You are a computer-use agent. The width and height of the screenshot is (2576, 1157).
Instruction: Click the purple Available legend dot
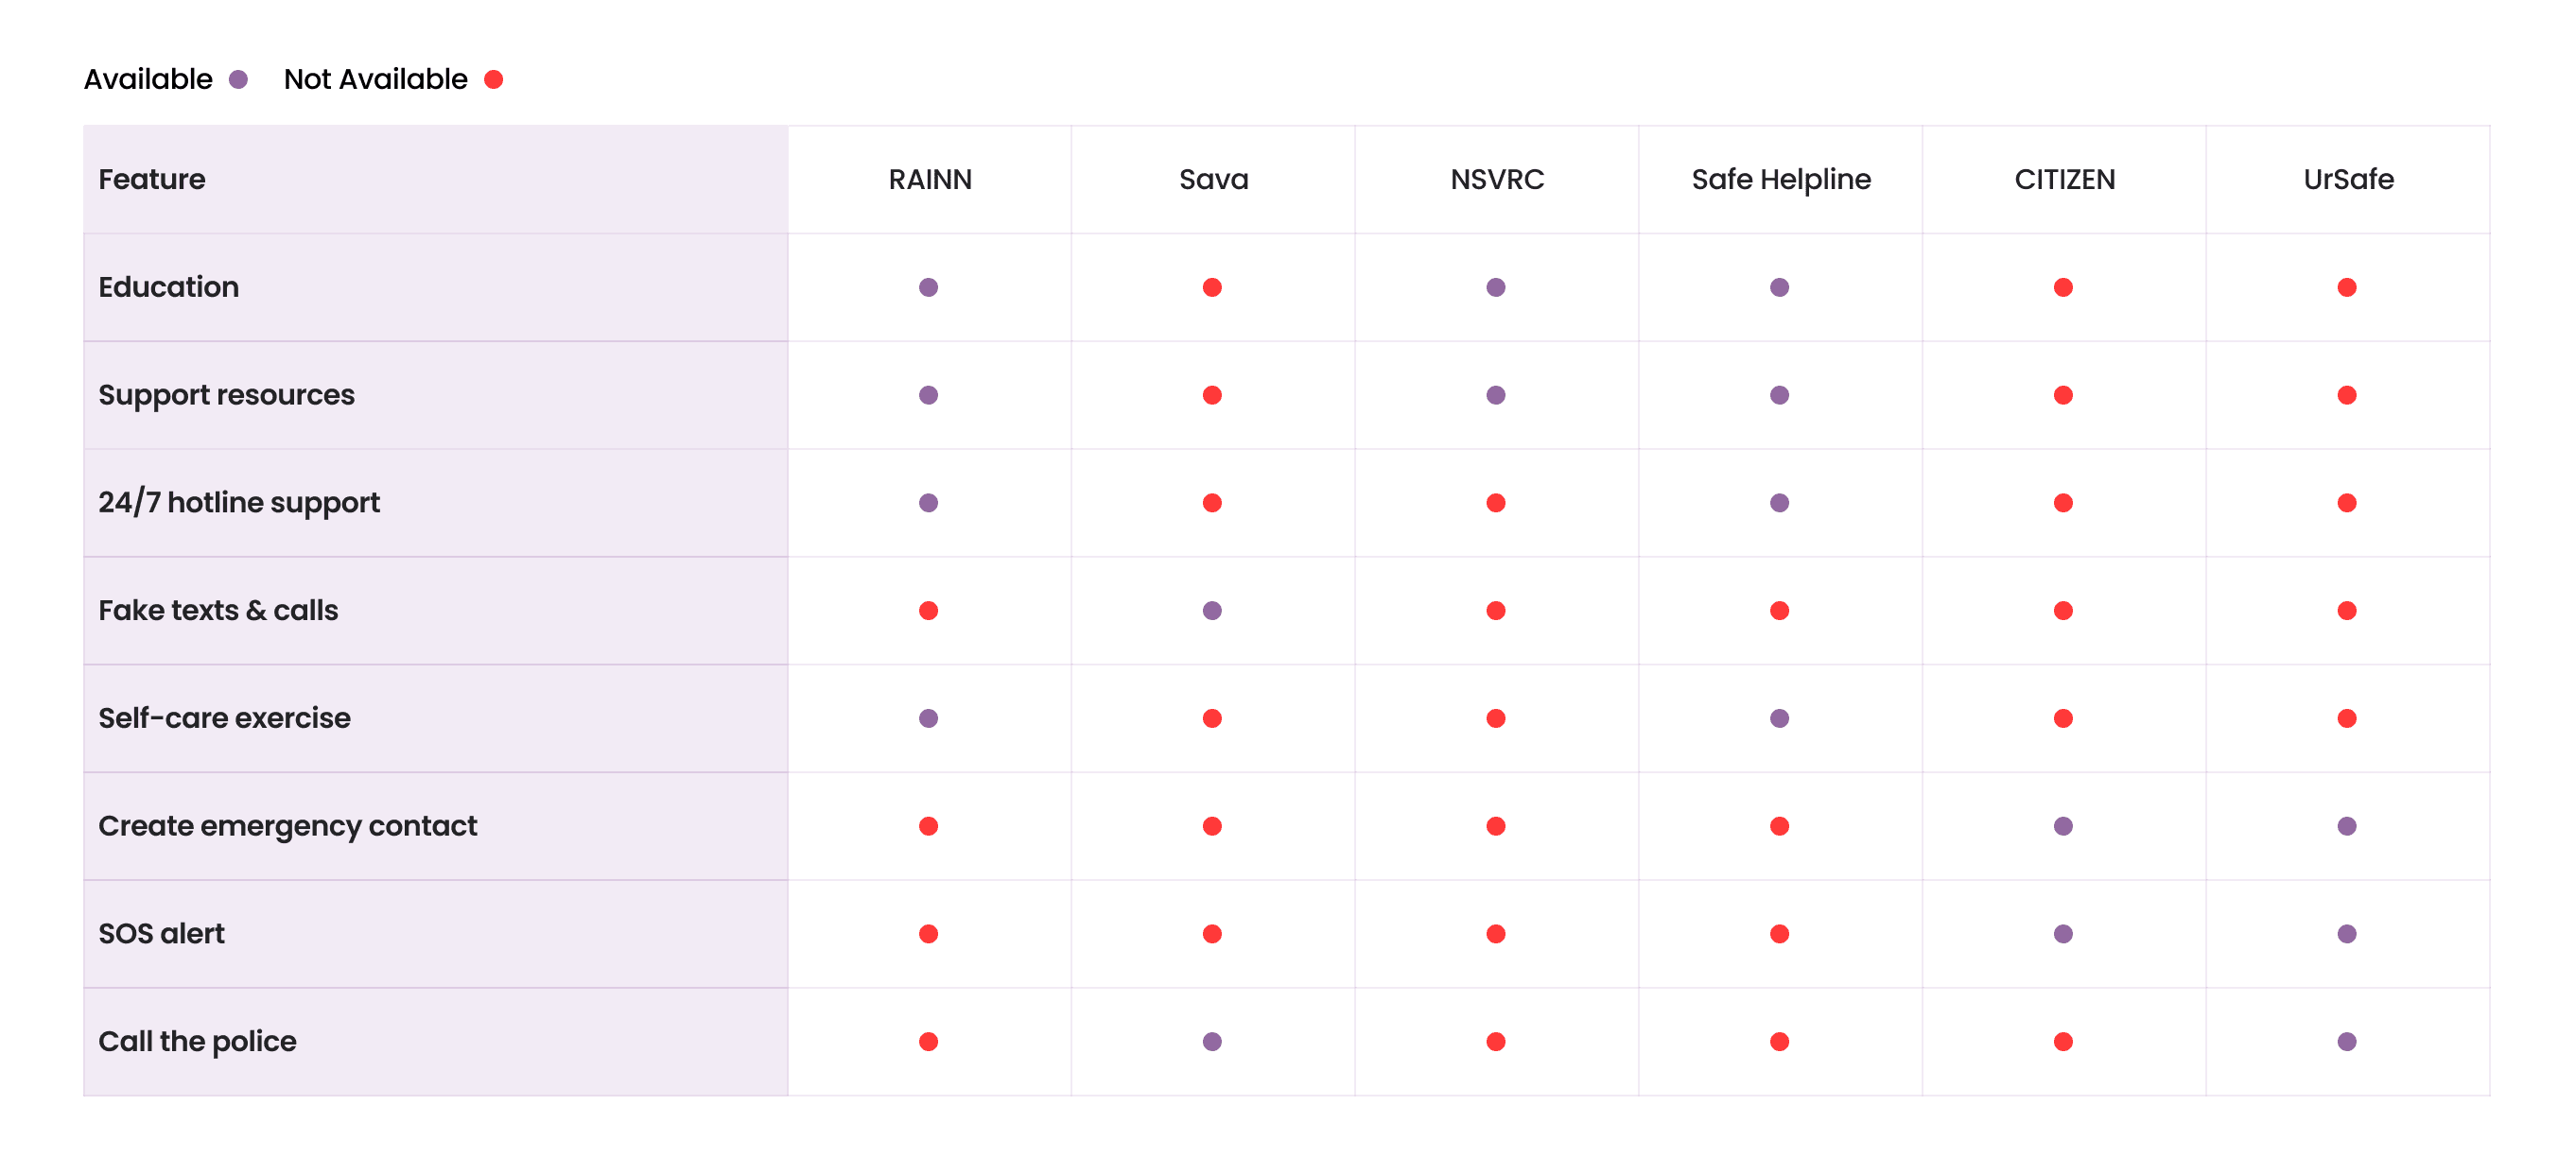[x=238, y=80]
